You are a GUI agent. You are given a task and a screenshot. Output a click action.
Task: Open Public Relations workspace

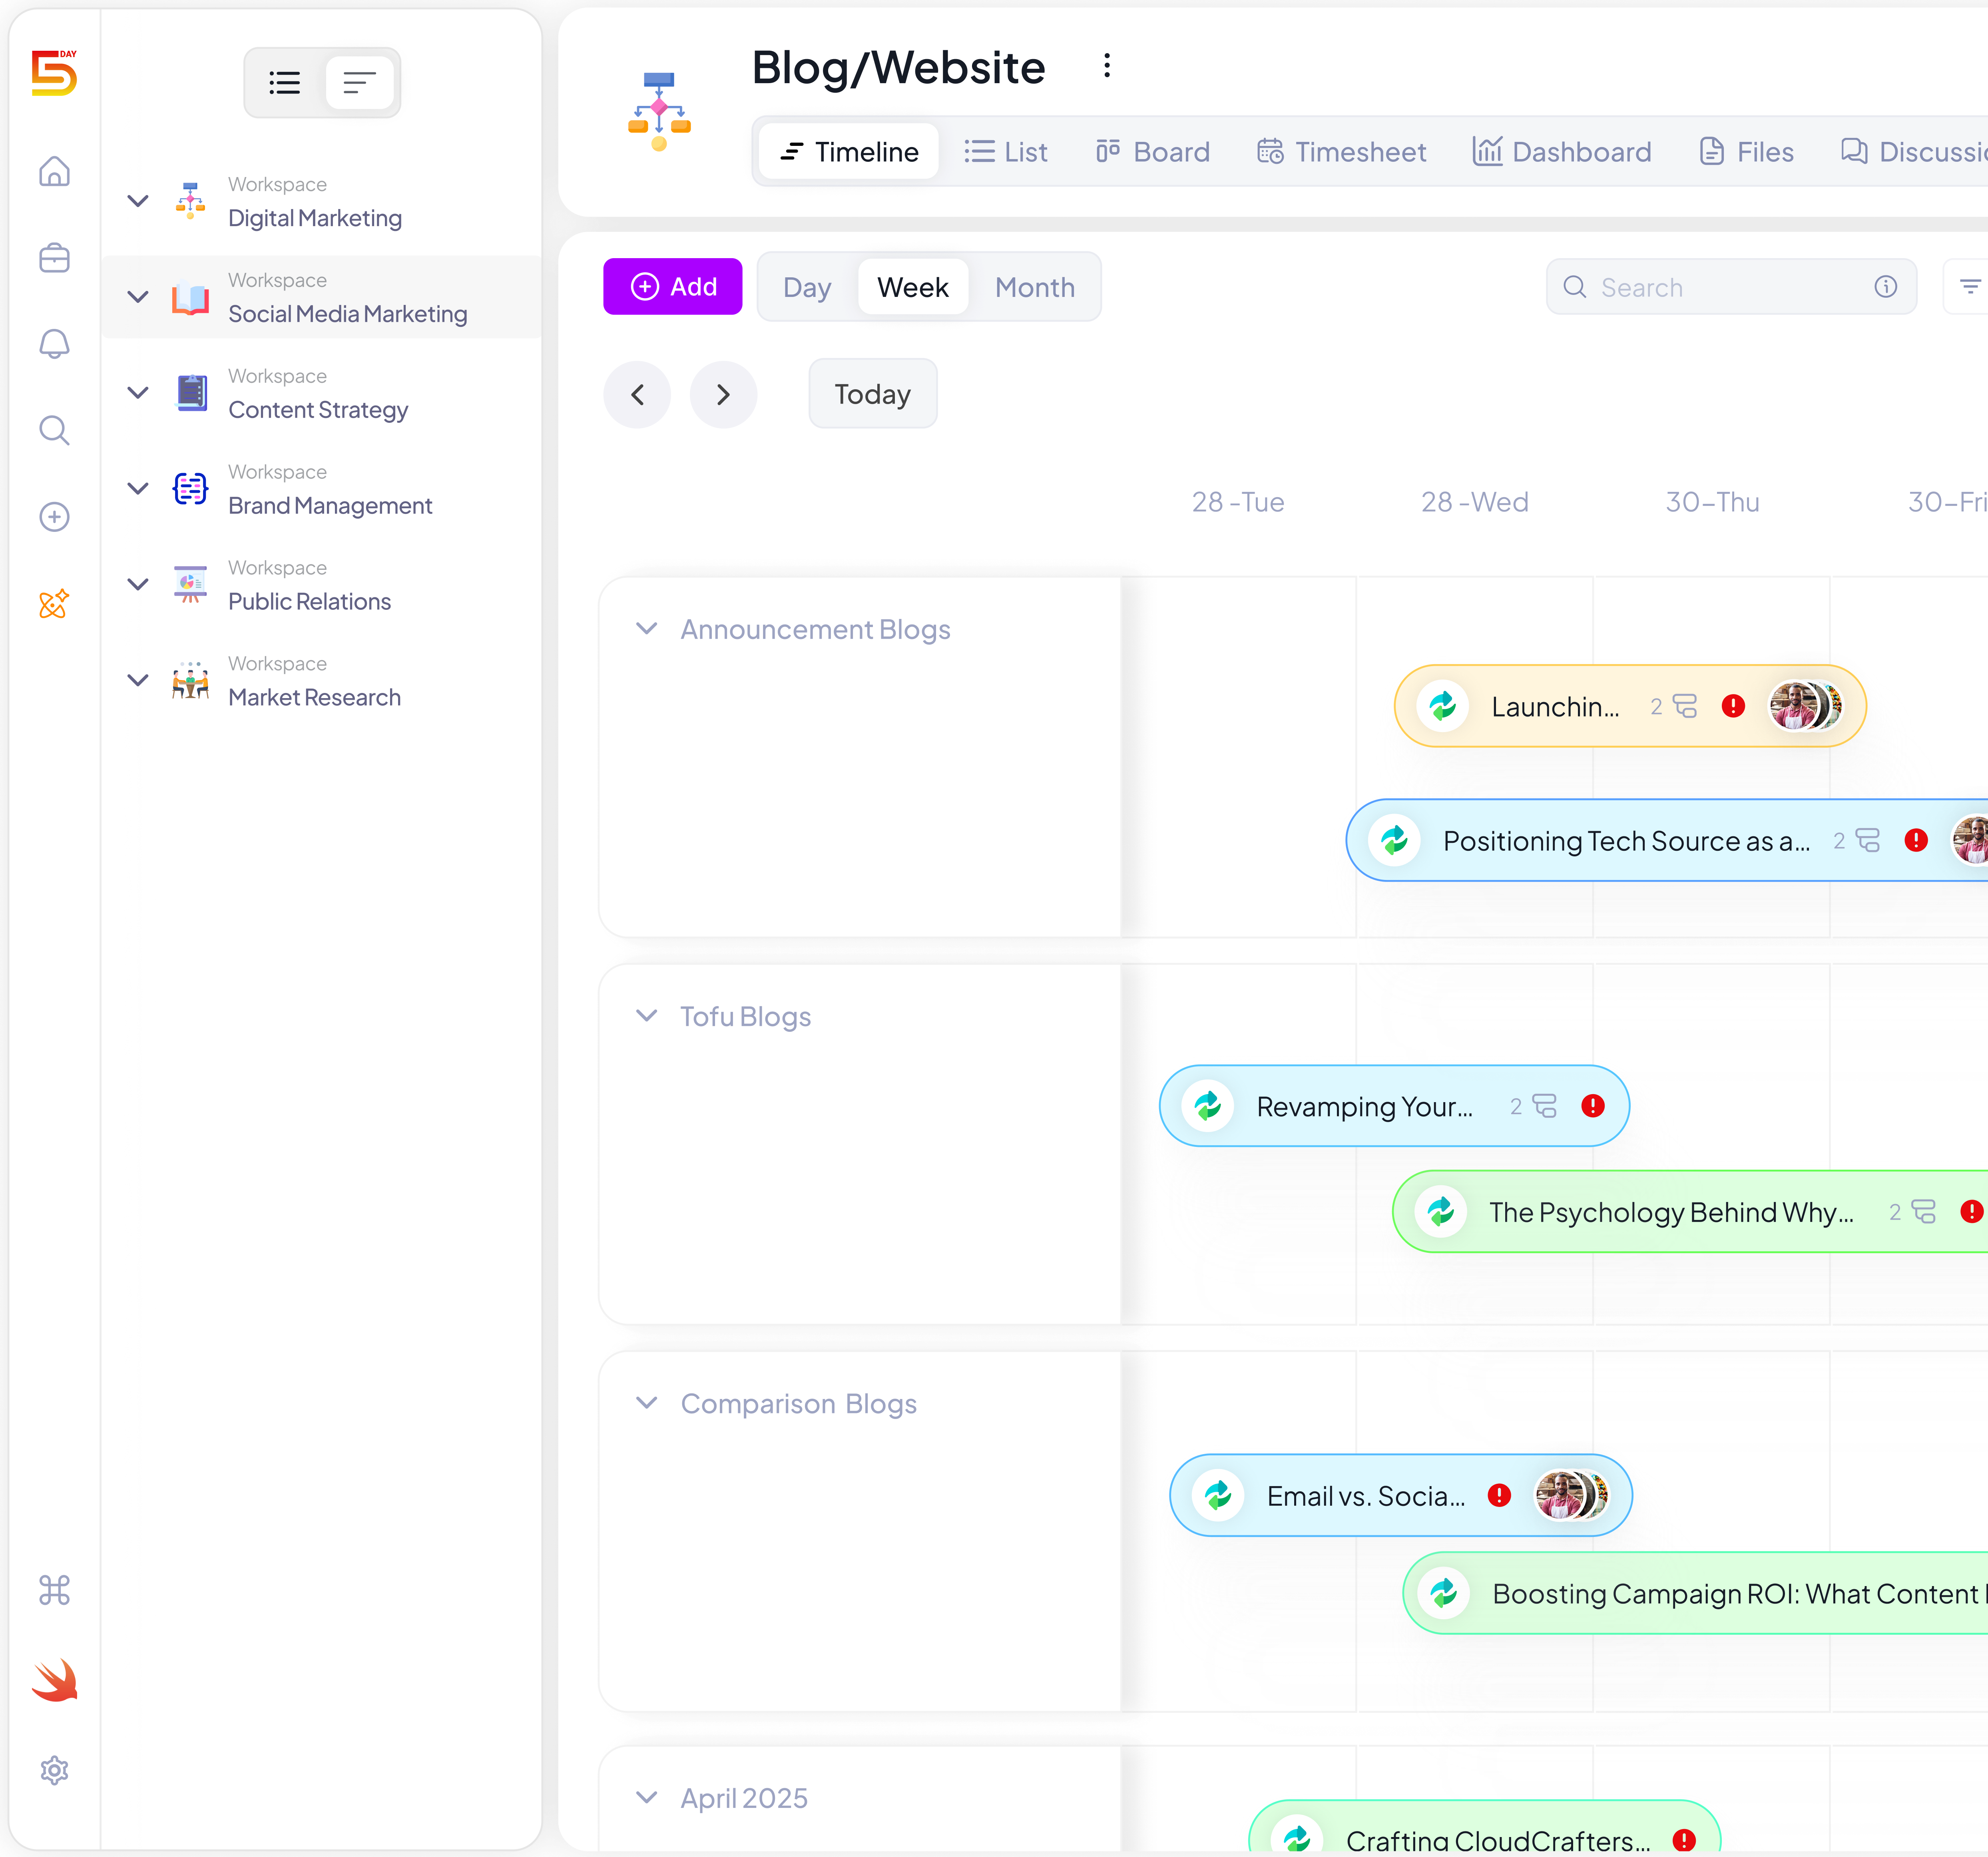[x=323, y=584]
